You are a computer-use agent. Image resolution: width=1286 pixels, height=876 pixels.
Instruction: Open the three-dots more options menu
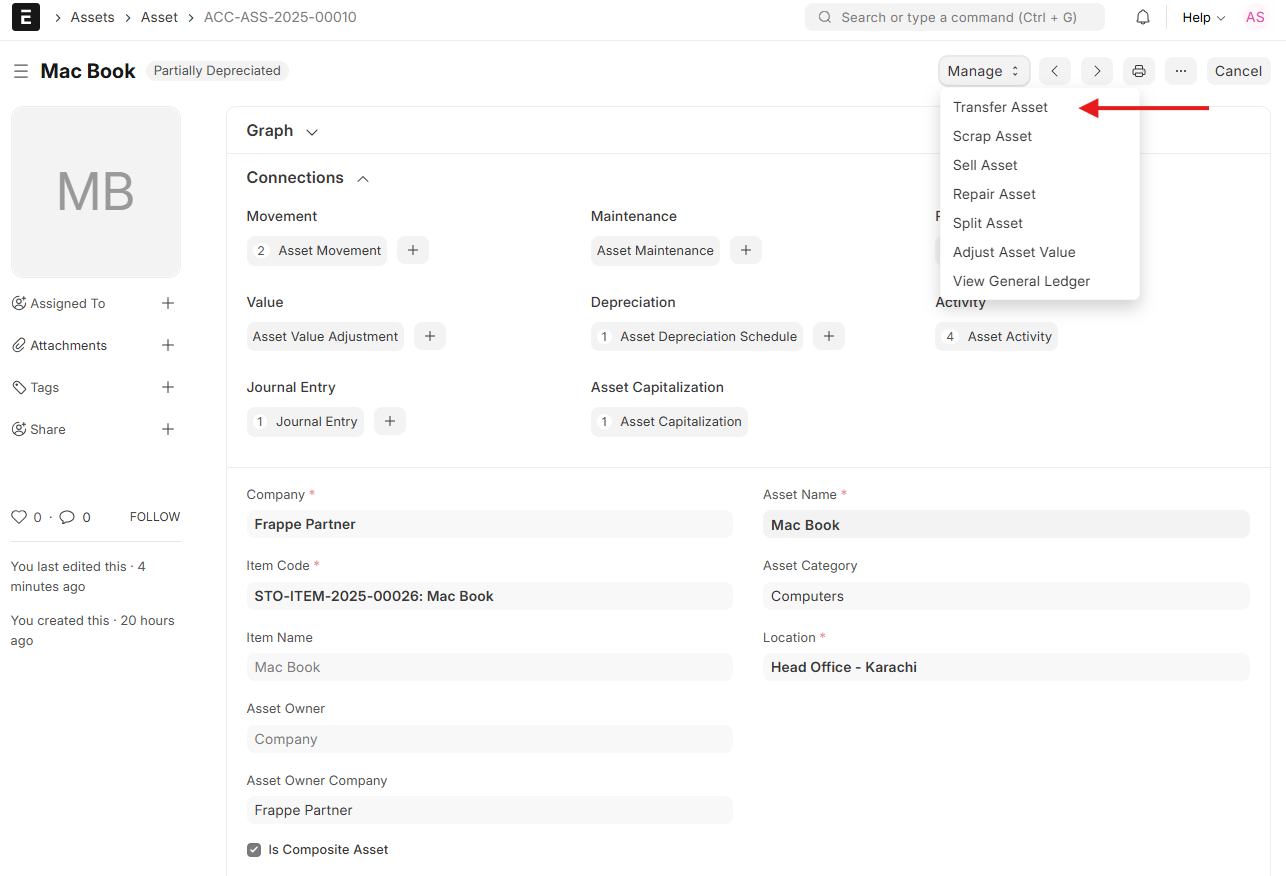(1181, 71)
